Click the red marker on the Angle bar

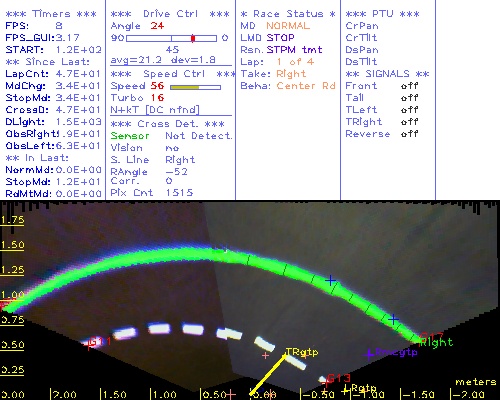click(193, 38)
